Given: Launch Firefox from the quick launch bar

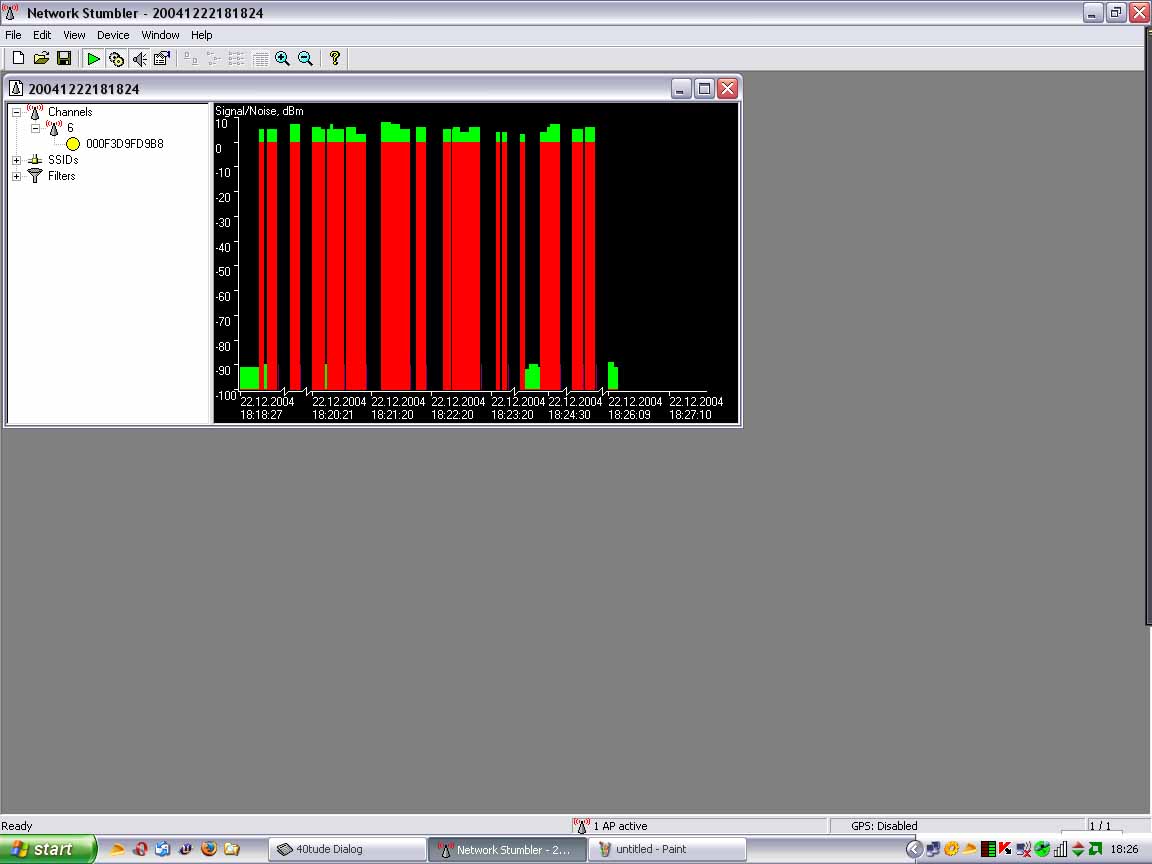Looking at the screenshot, I should pyautogui.click(x=209, y=849).
